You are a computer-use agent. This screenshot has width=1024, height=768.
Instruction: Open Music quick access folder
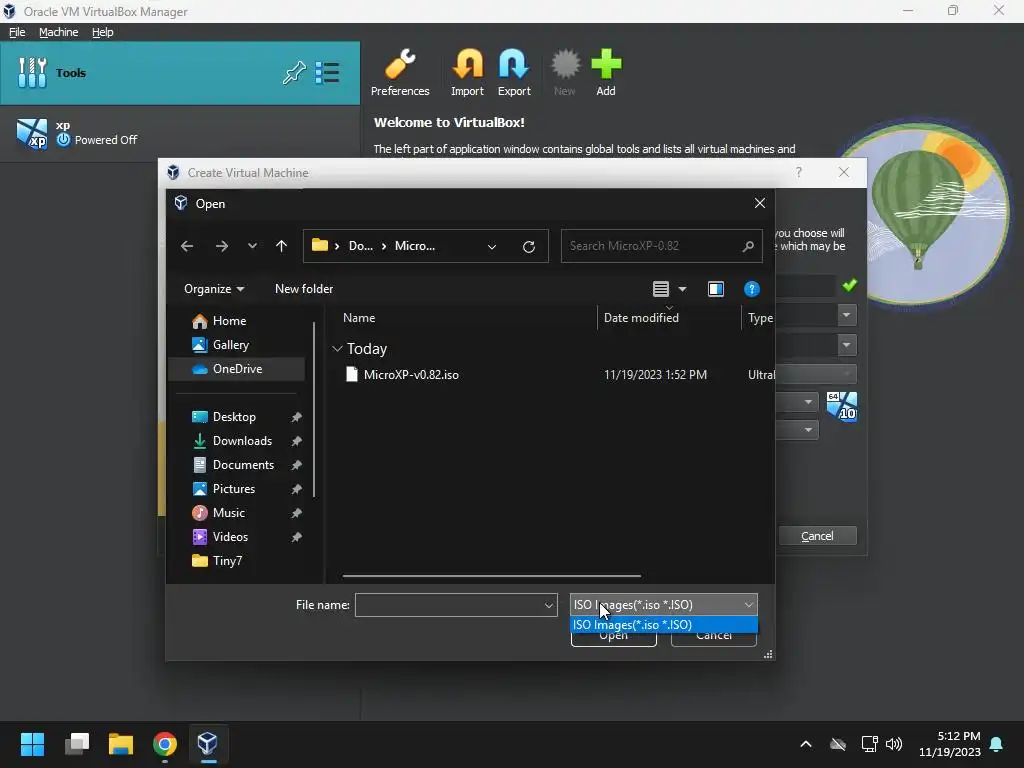229,513
